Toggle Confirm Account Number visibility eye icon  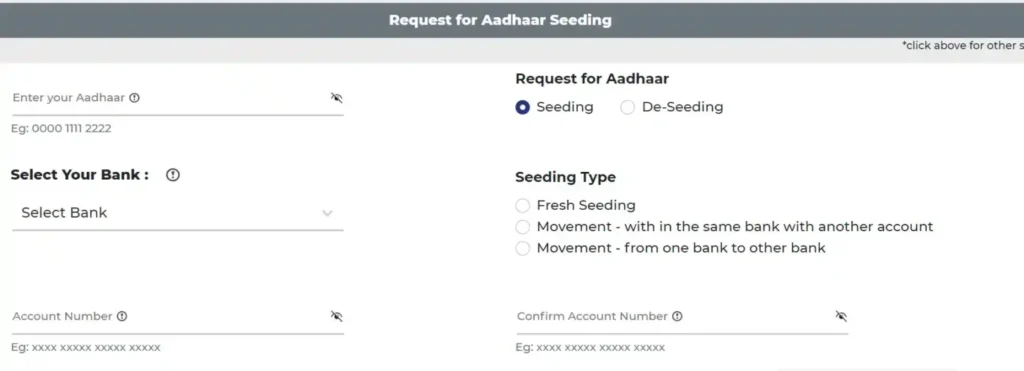(x=841, y=316)
